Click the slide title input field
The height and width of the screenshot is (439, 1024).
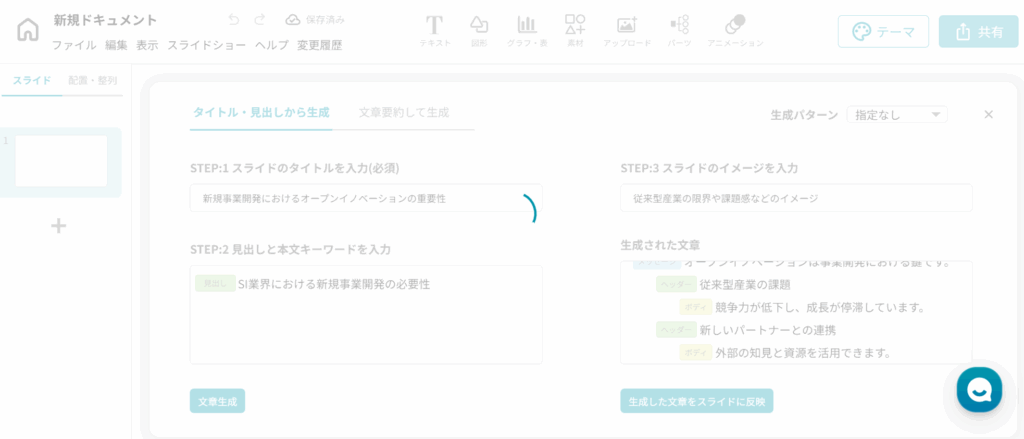[366, 198]
